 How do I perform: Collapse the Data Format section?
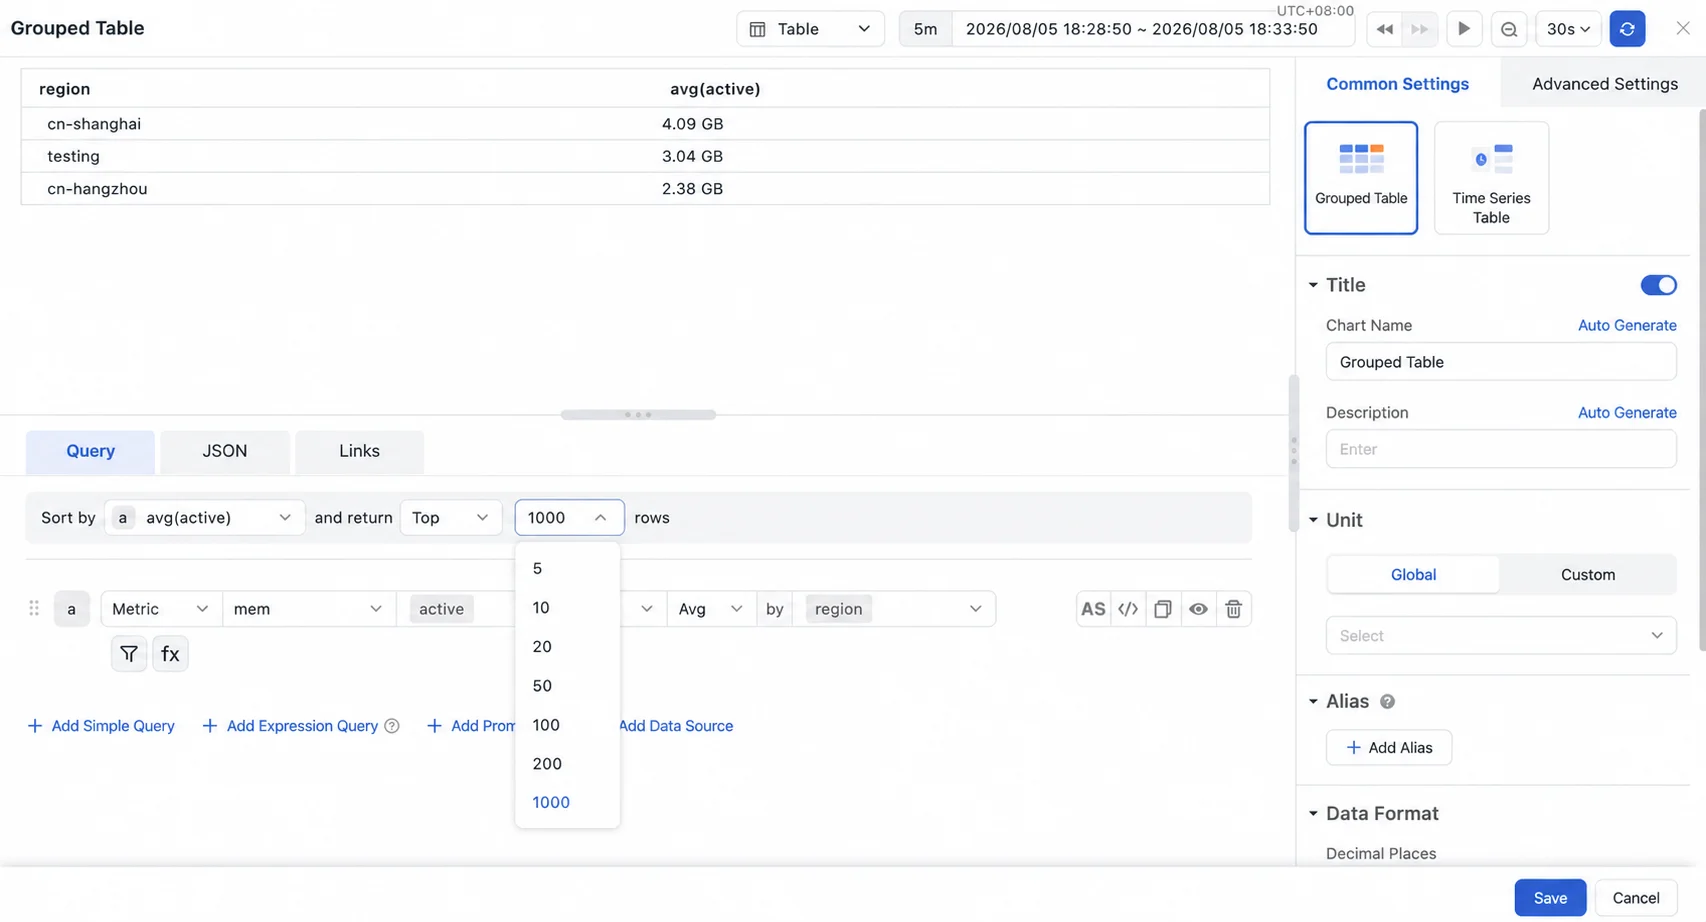pyautogui.click(x=1313, y=814)
